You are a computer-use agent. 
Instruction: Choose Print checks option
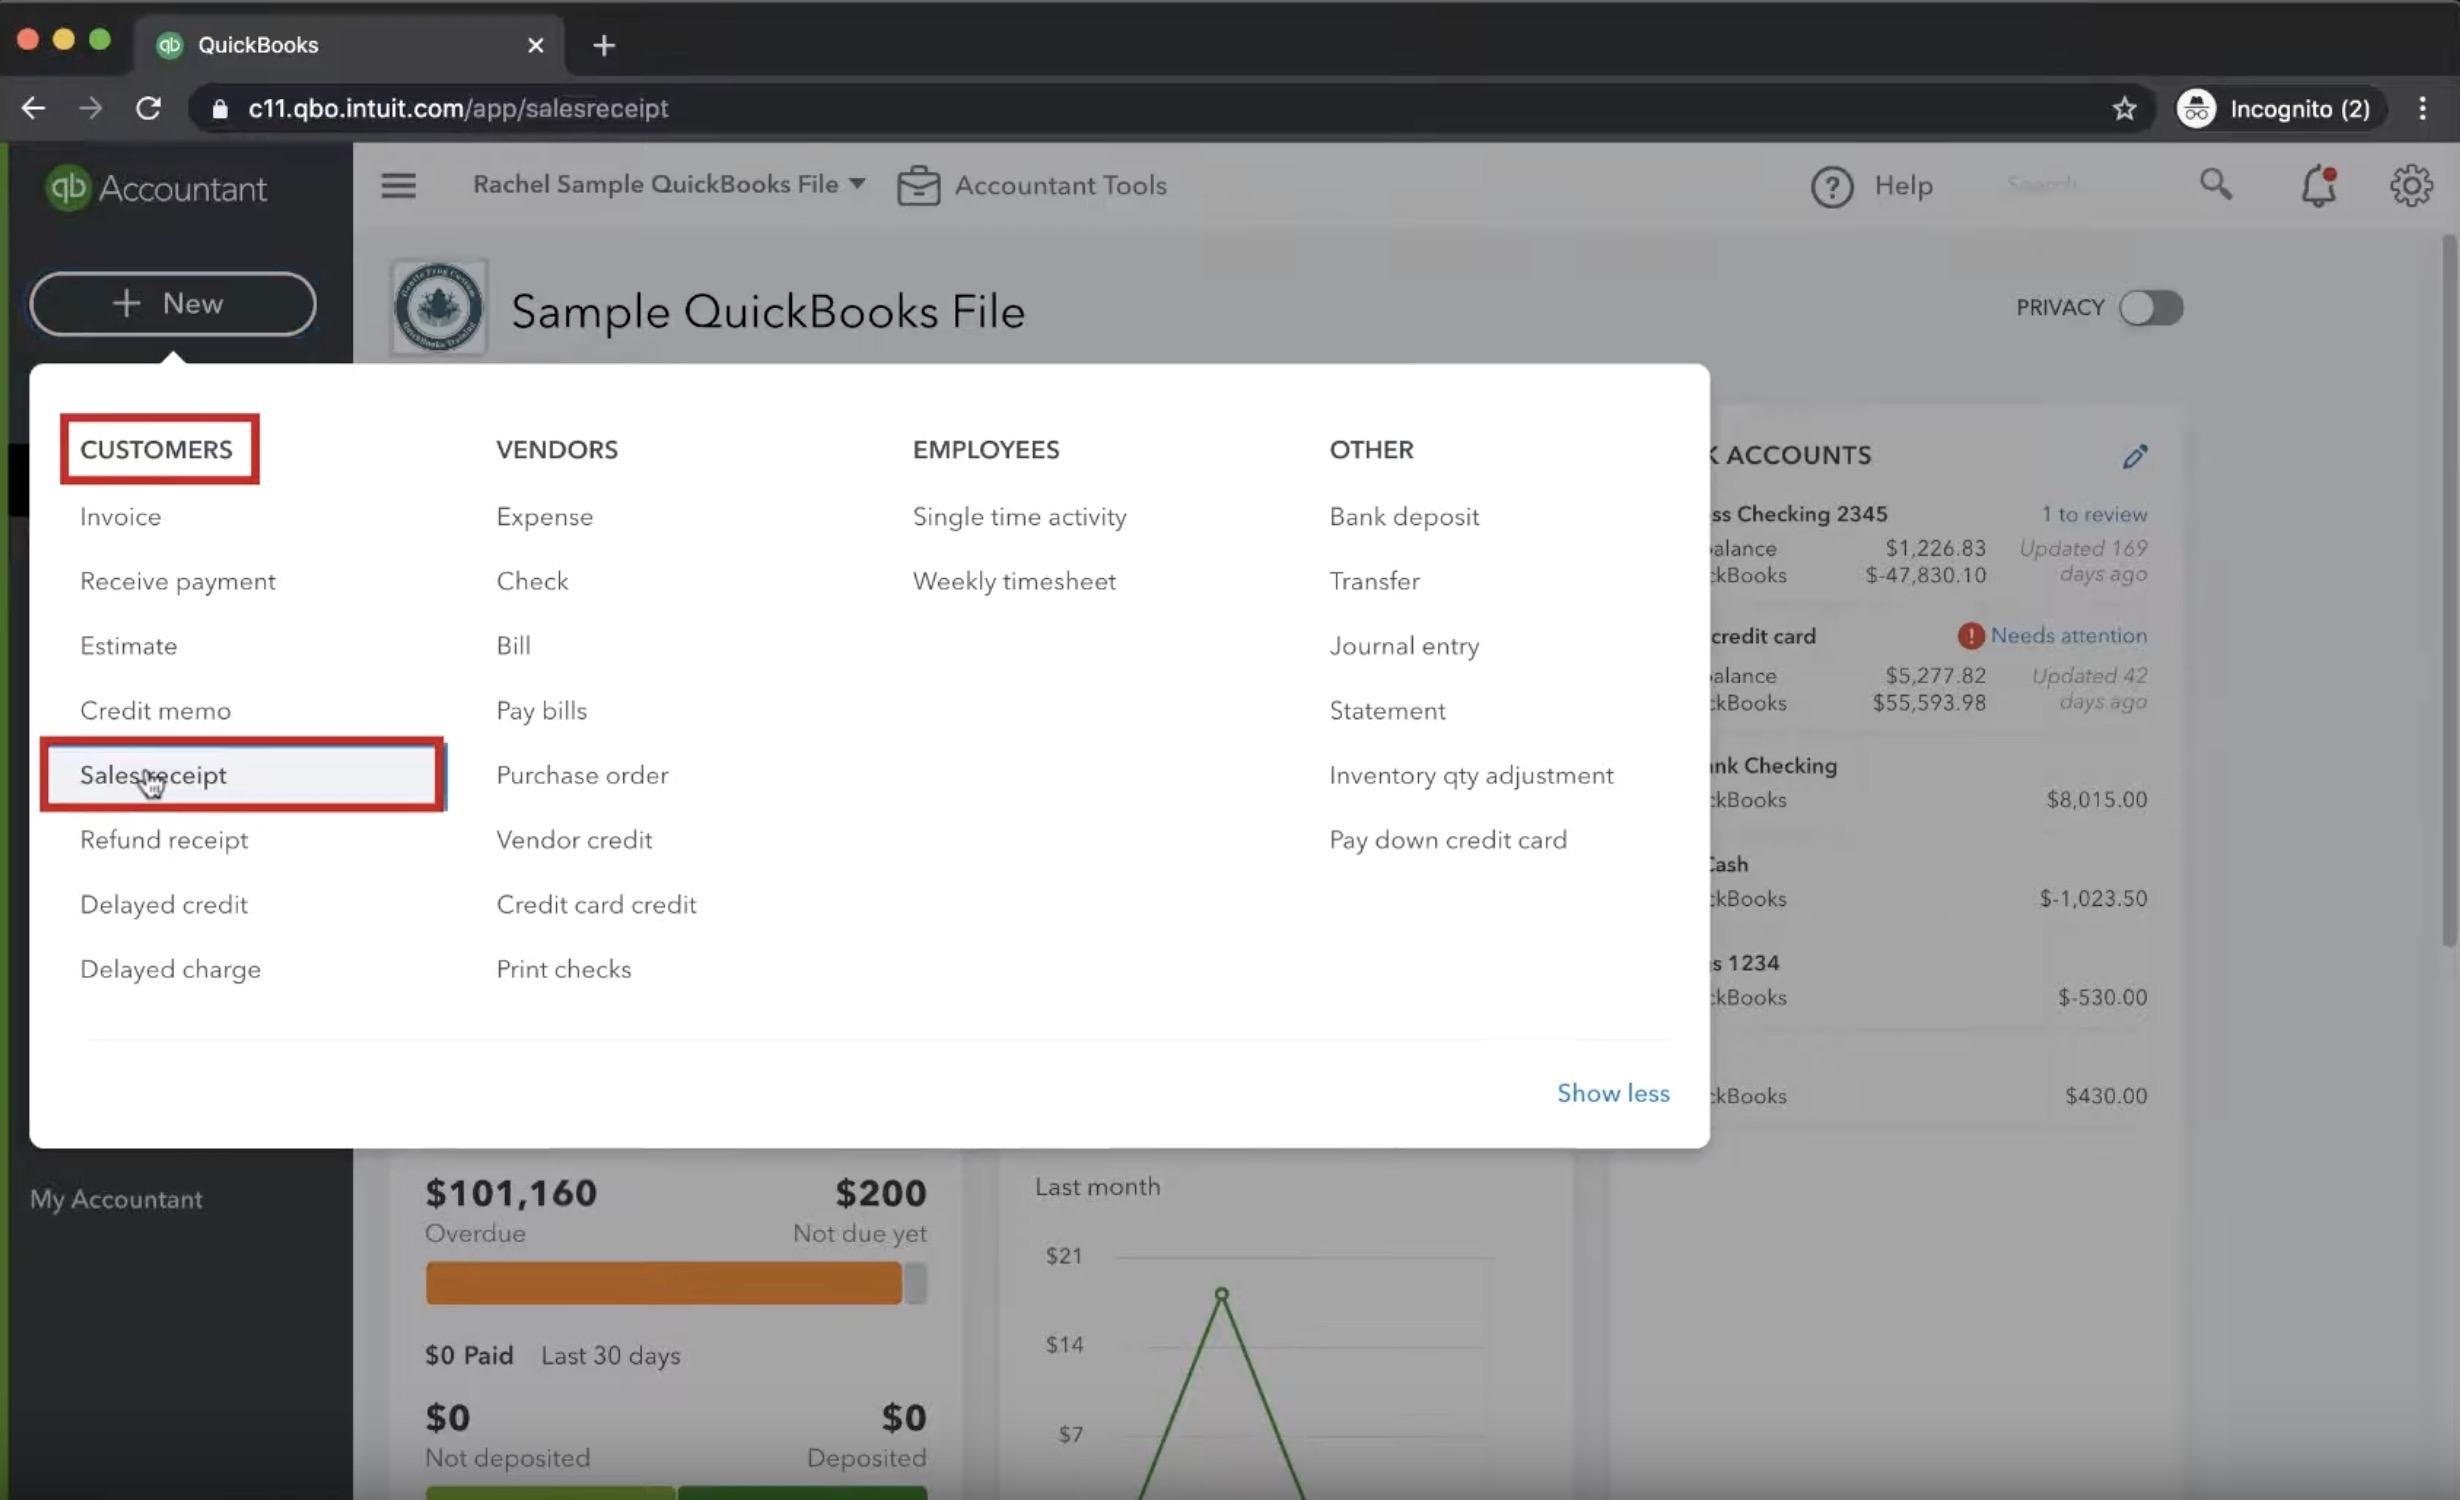(x=563, y=969)
